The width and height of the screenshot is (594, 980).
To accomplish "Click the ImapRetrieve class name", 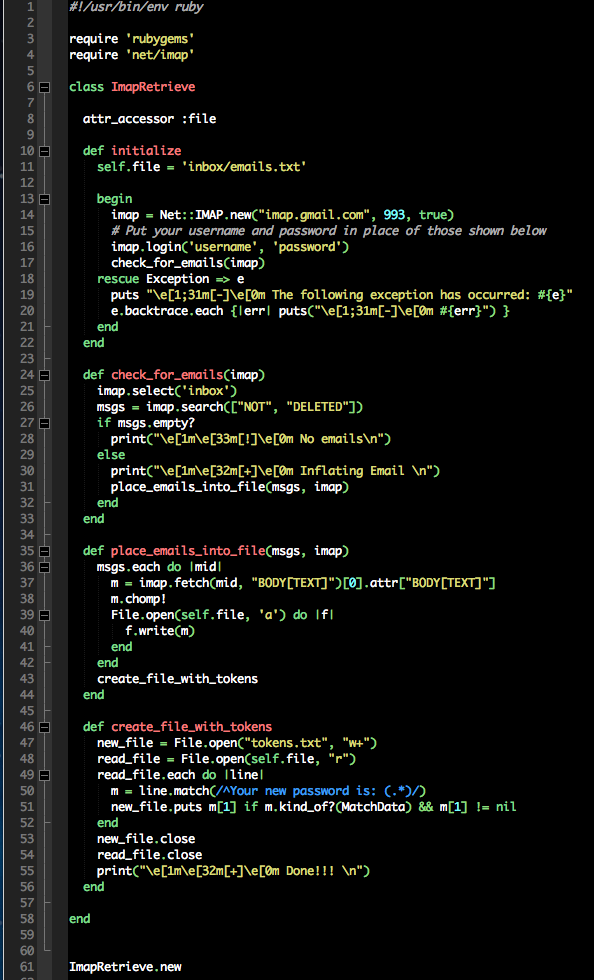I will coord(153,87).
